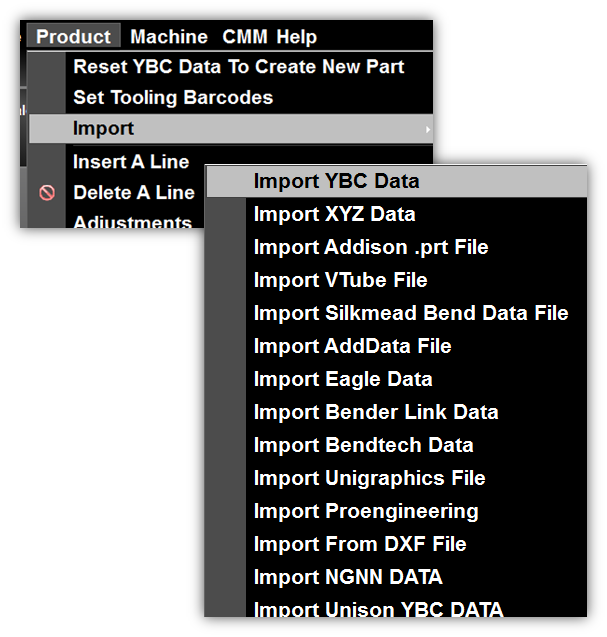This screenshot has height=637, width=607.
Task: Open the CMM menu
Action: 246,37
